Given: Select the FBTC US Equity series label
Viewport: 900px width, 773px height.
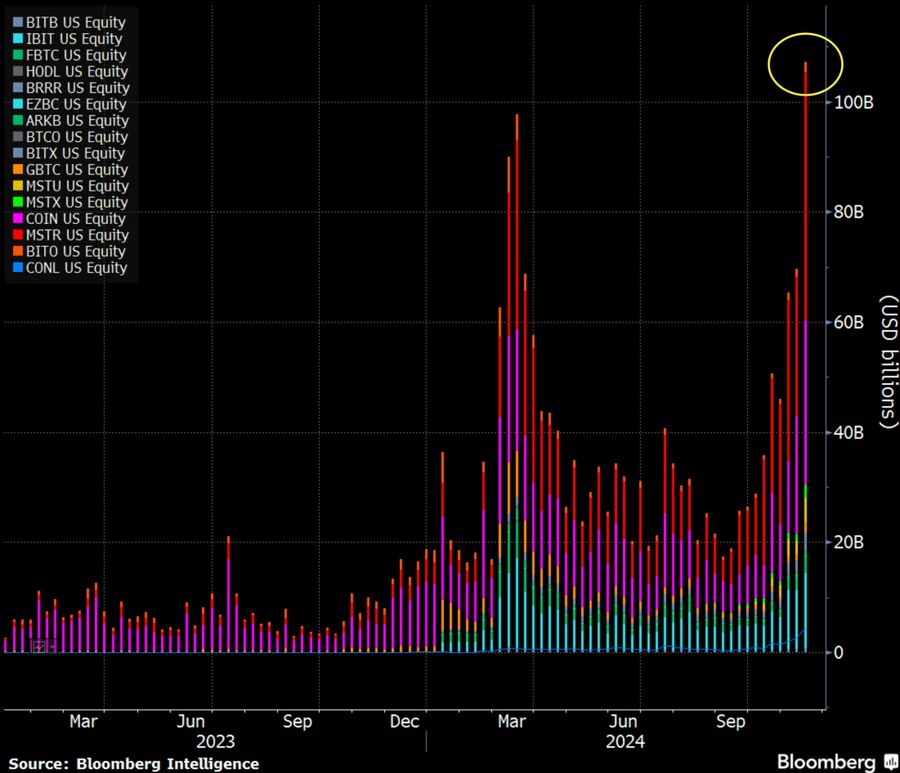Looking at the screenshot, I should point(76,55).
